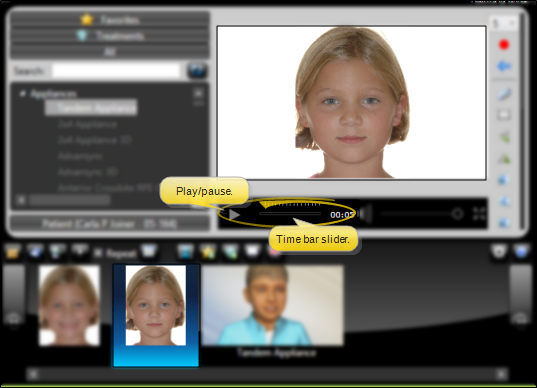Image resolution: width=537 pixels, height=388 pixels.
Task: Mute the video with the speaker icon
Action: tap(366, 214)
